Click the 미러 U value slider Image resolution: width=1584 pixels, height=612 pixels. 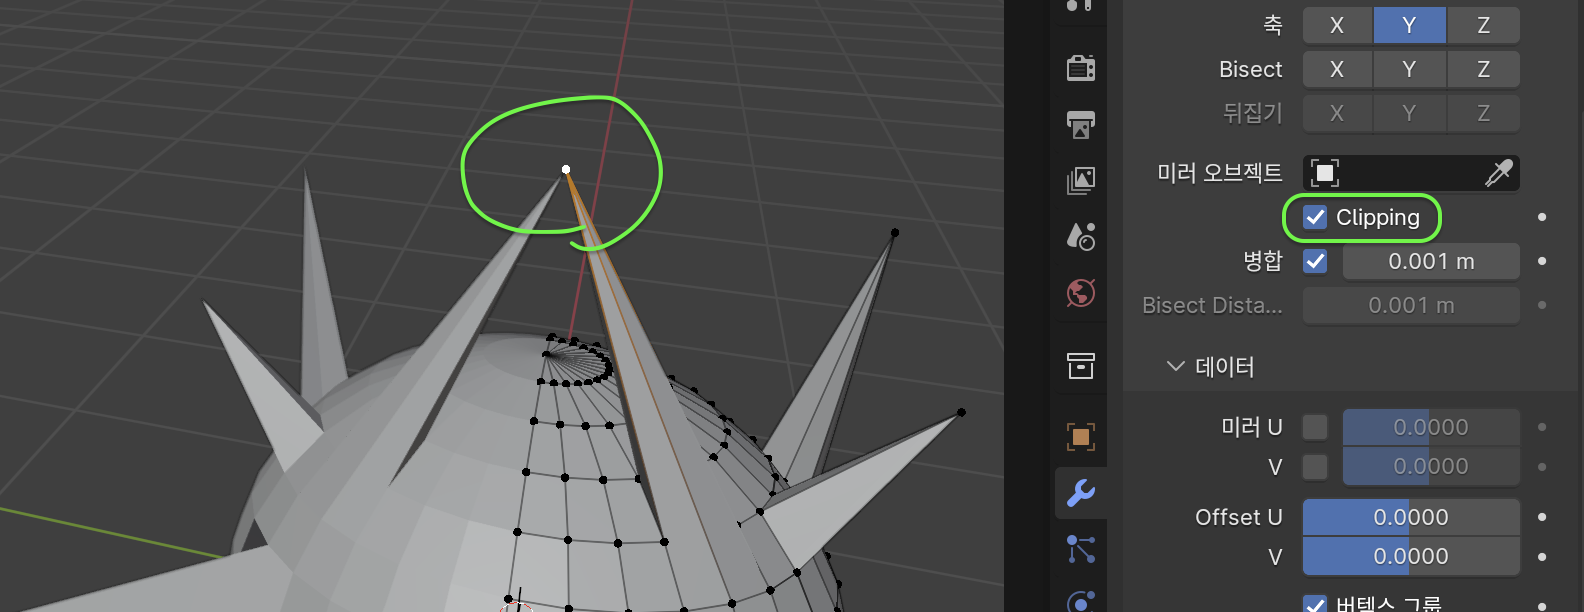point(1431,427)
